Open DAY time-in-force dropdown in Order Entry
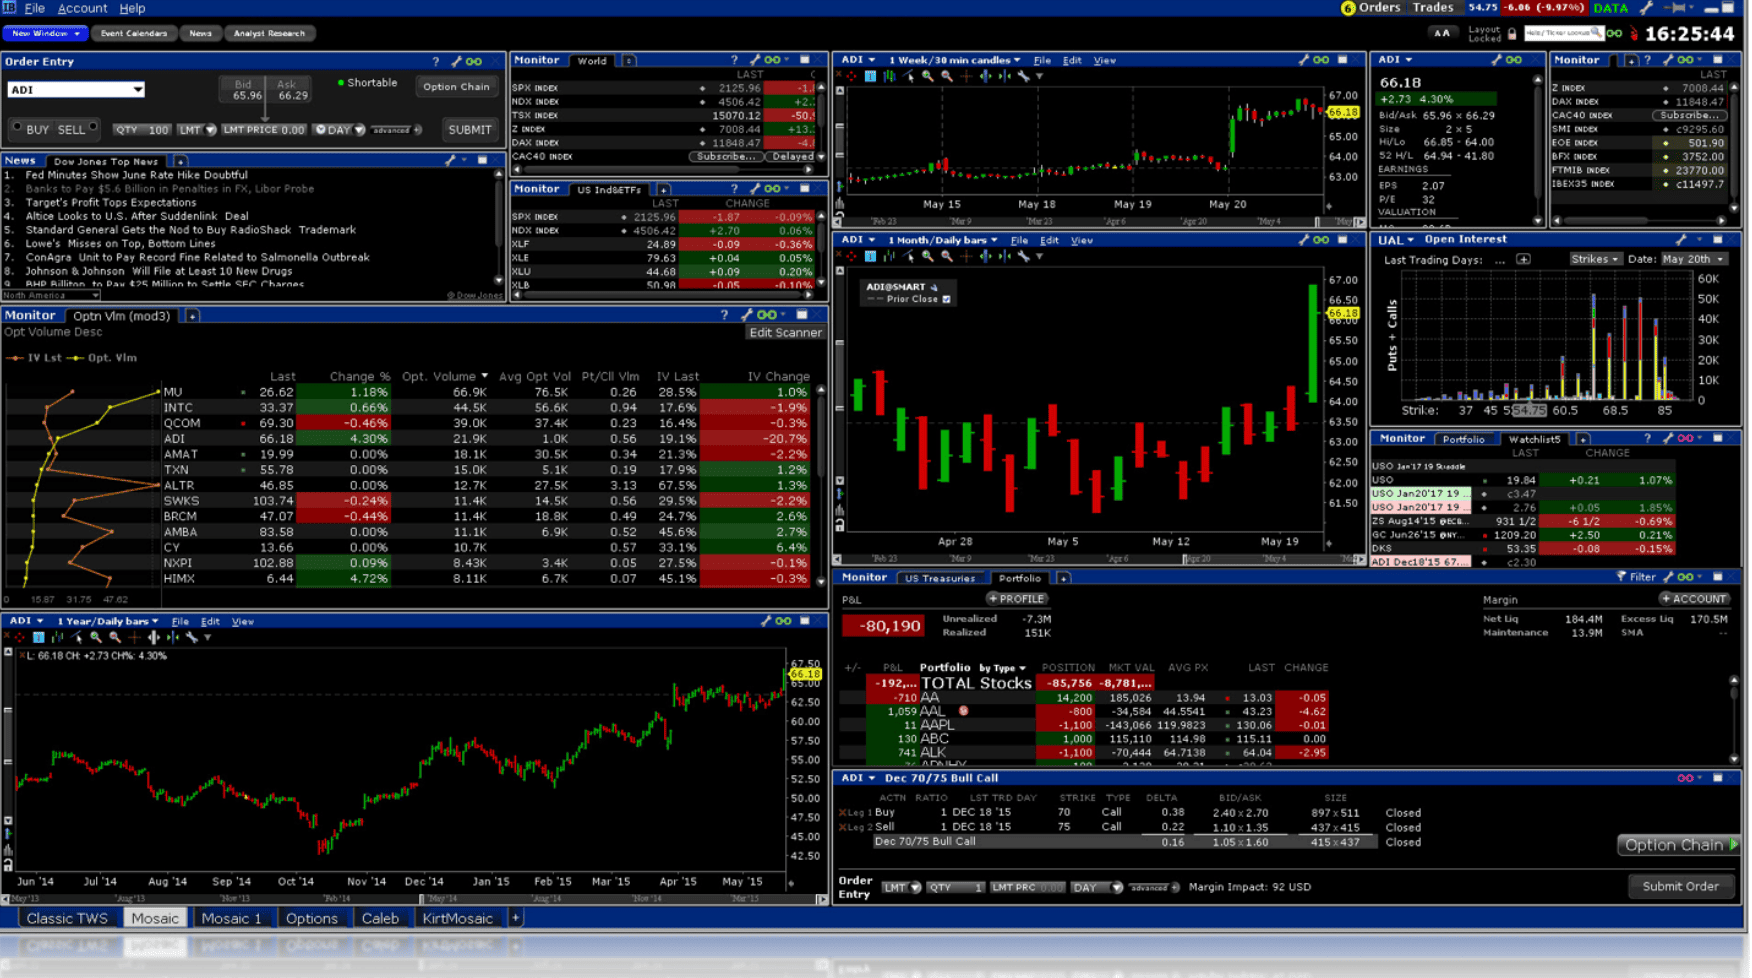The image size is (1752, 978). pyautogui.click(x=339, y=130)
